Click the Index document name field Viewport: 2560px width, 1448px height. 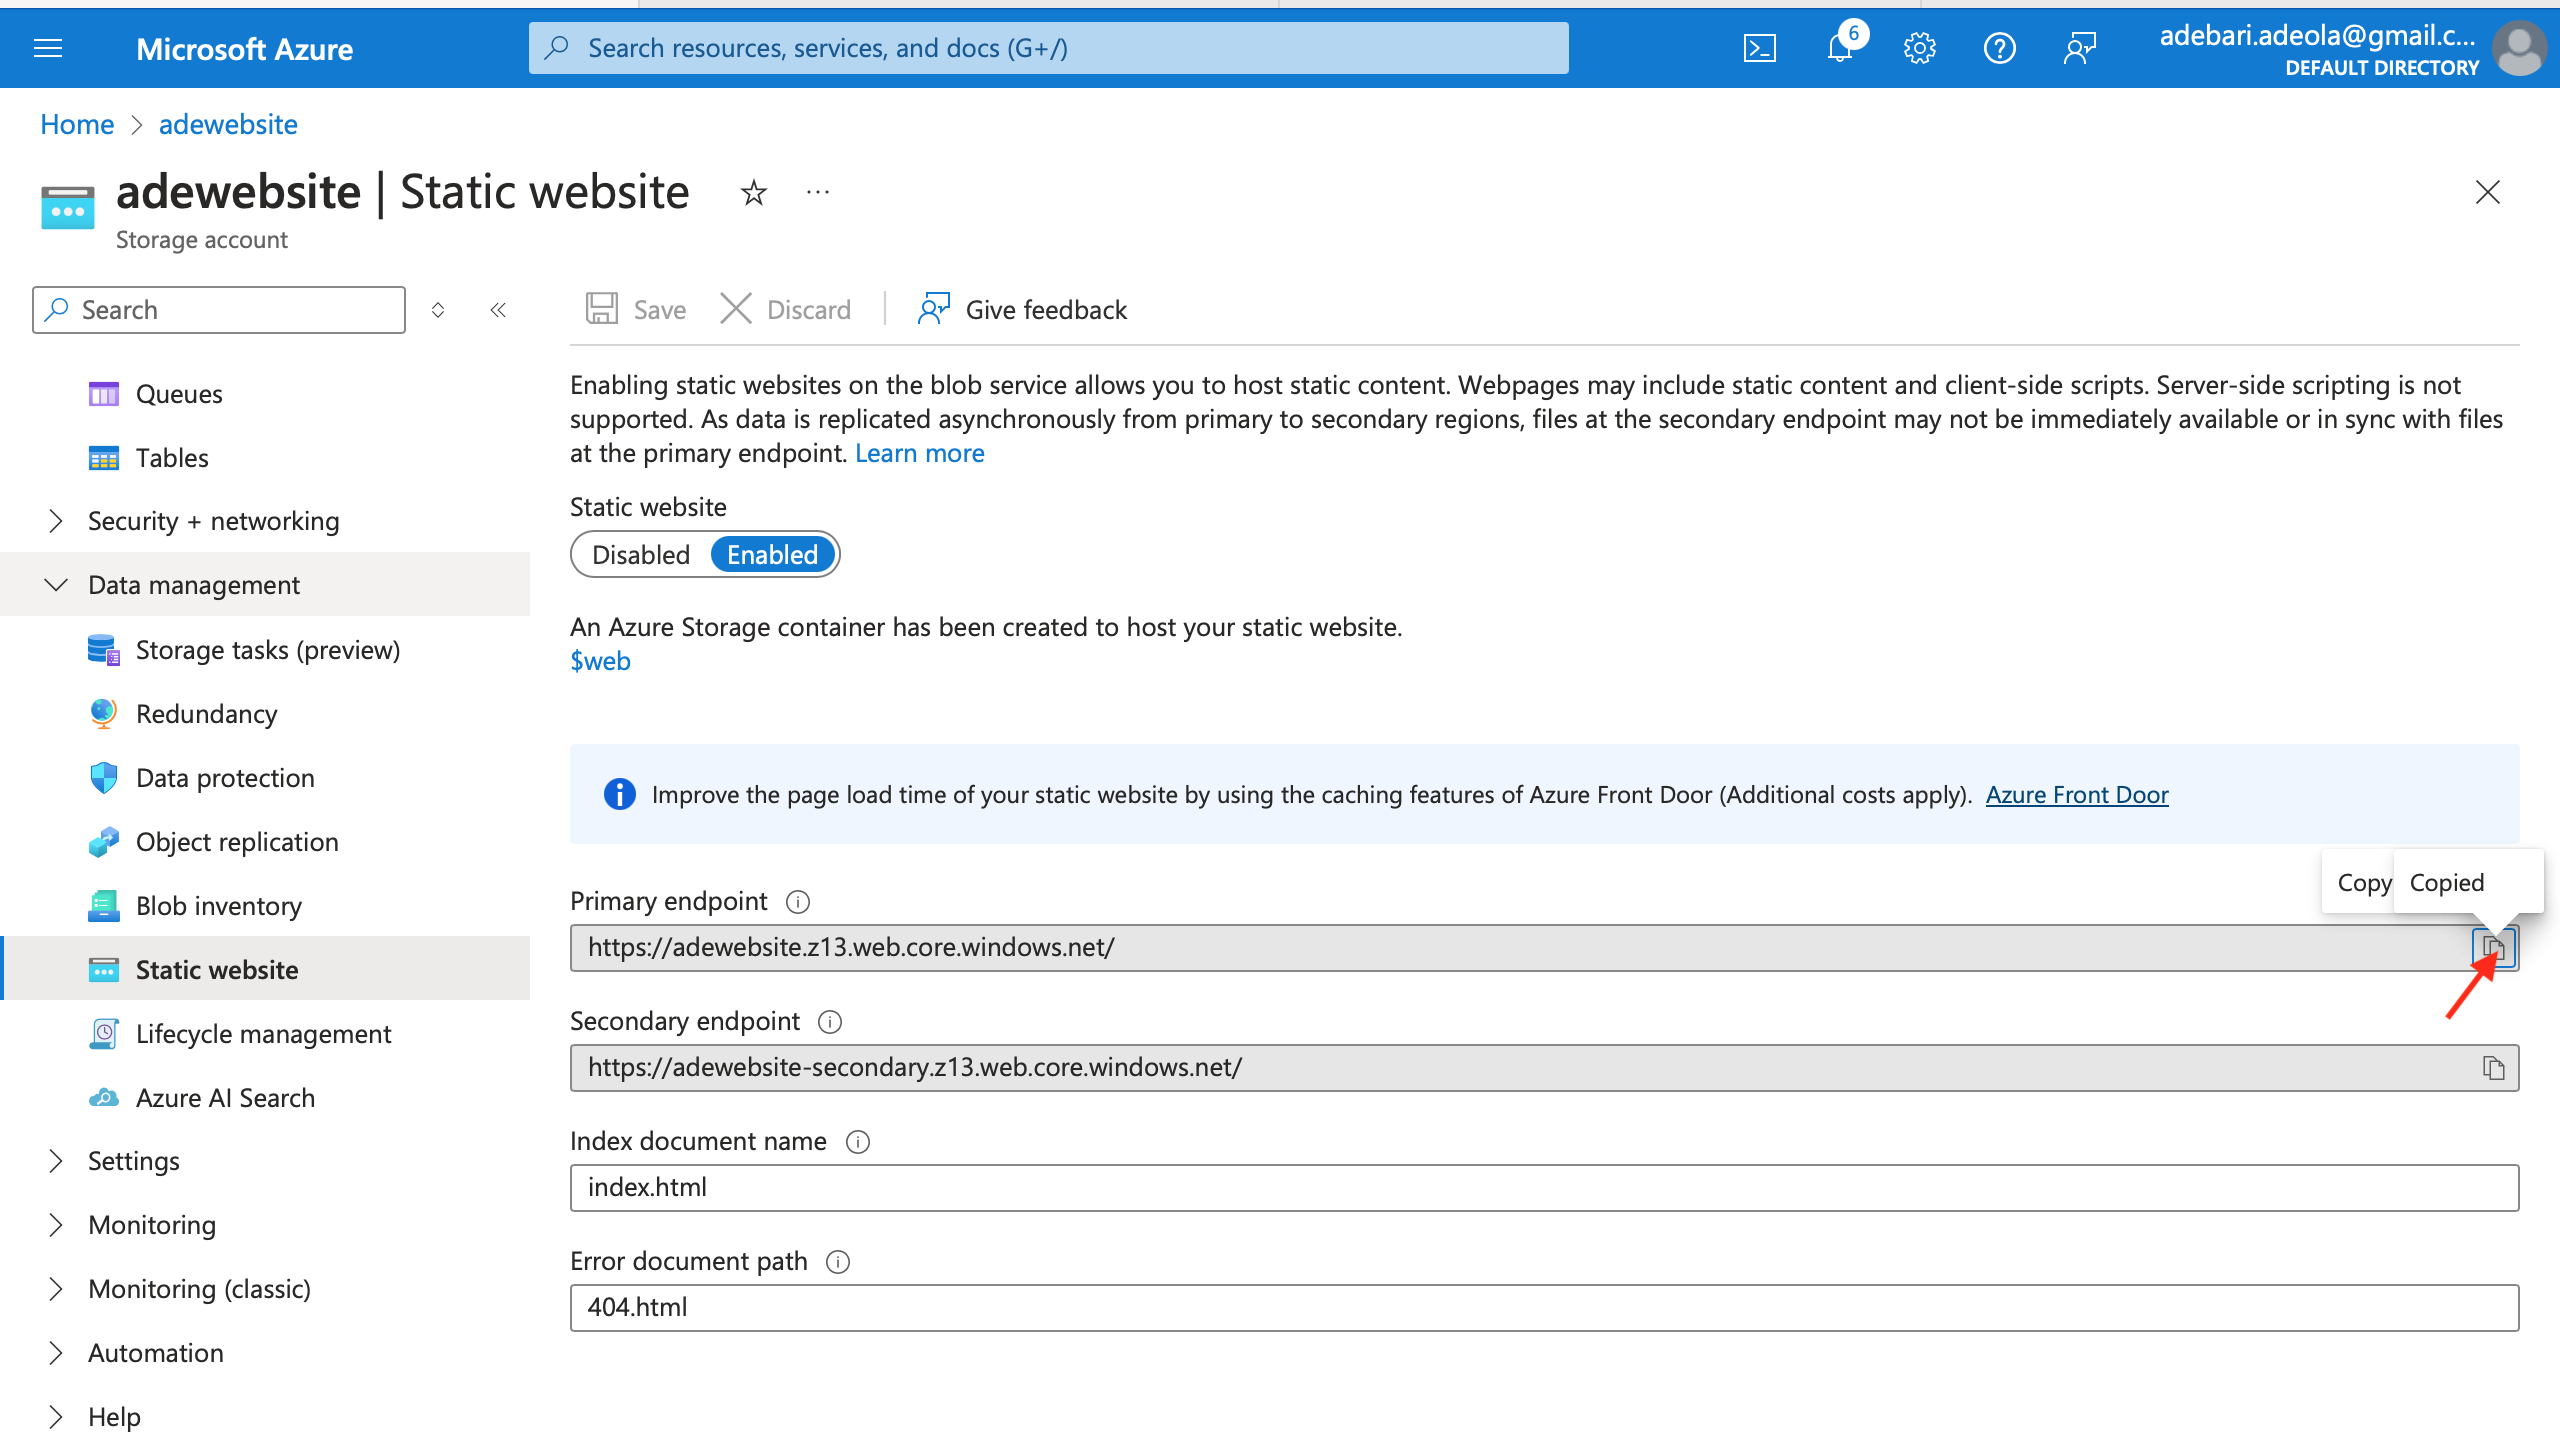click(x=1543, y=1188)
